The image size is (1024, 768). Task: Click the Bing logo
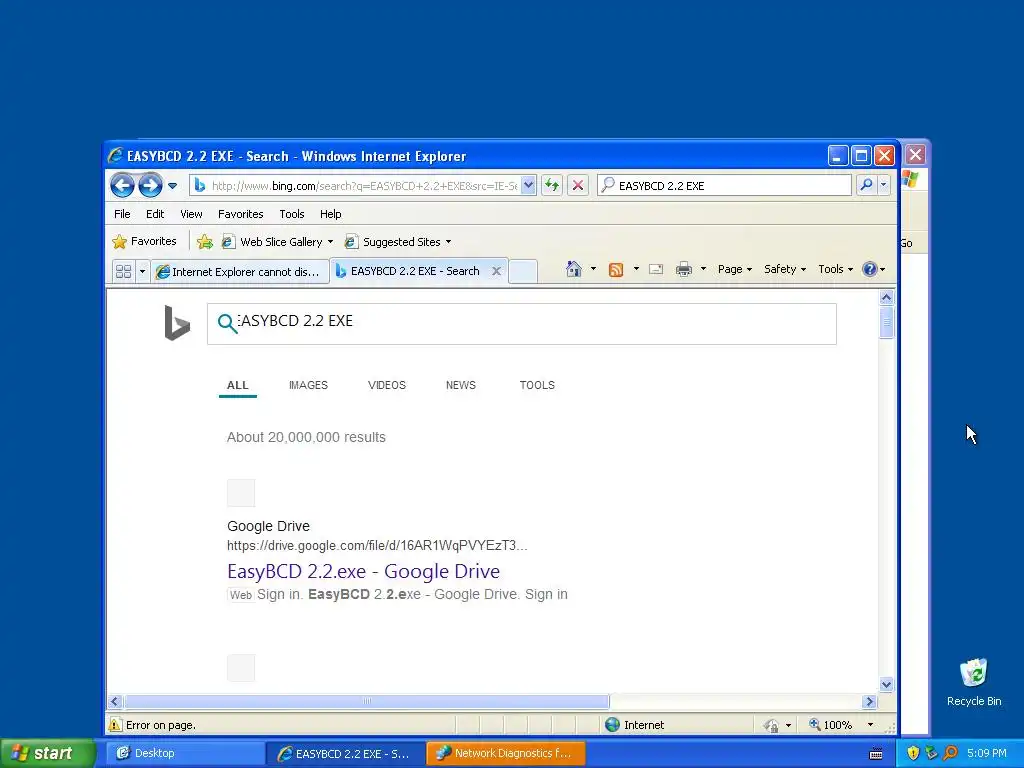click(177, 323)
